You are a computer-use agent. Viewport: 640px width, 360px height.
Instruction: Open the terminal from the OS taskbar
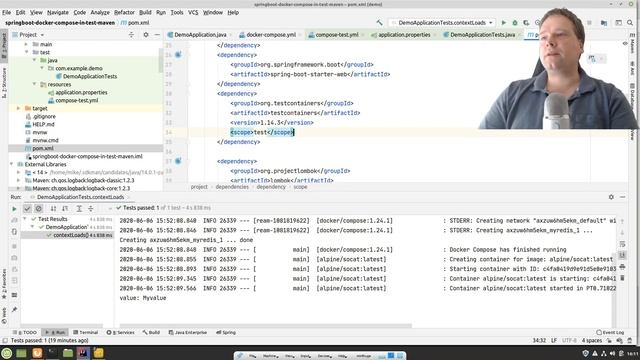coord(52,353)
